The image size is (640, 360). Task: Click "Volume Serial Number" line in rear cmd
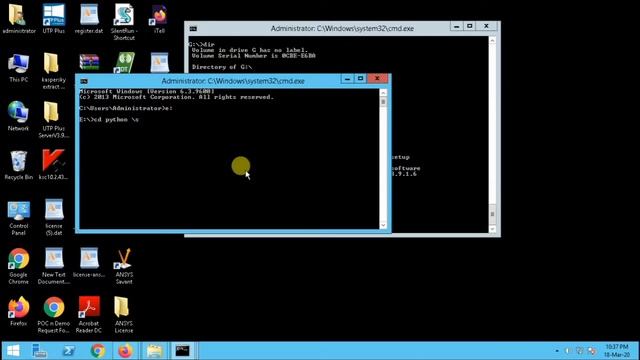(x=253, y=56)
